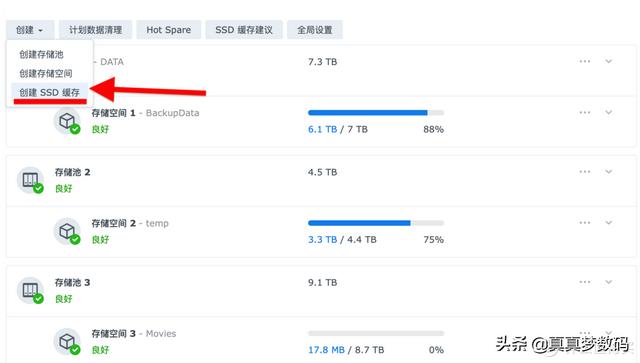Click the SSD 缓存建议 button
The width and height of the screenshot is (640, 363).
[244, 30]
